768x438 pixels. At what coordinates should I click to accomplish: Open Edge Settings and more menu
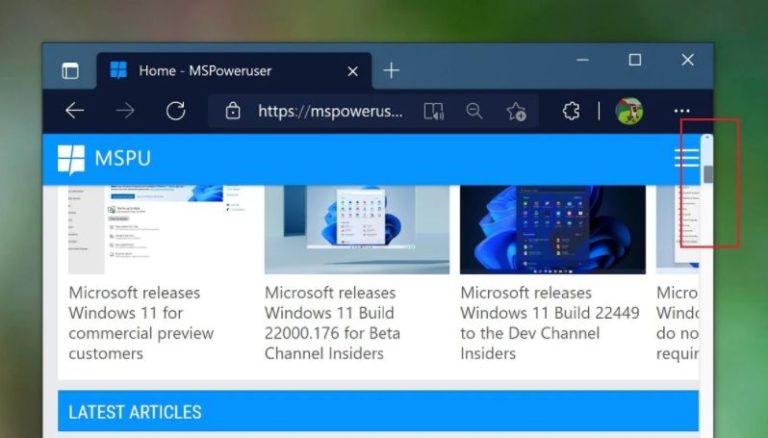coord(681,111)
